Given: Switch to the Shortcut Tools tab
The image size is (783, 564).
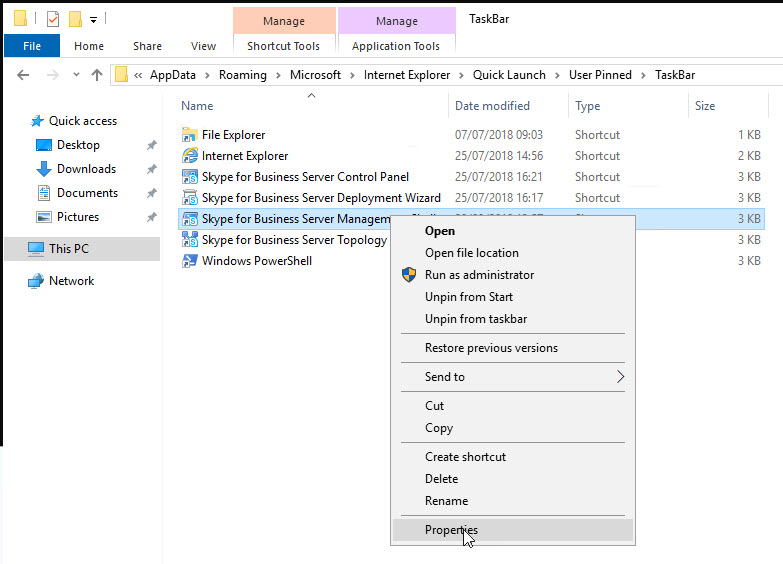Looking at the screenshot, I should [x=284, y=46].
